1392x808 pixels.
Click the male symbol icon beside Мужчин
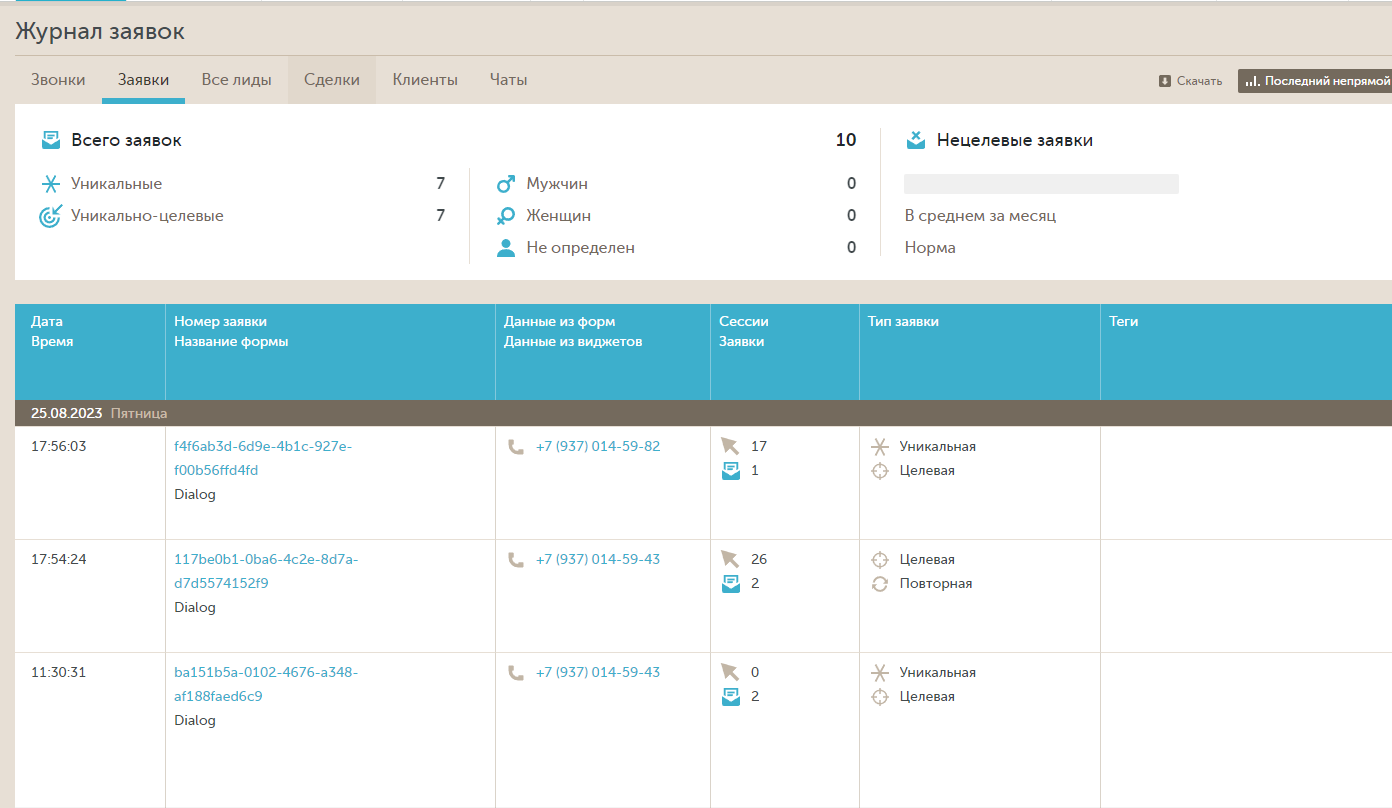click(x=506, y=184)
